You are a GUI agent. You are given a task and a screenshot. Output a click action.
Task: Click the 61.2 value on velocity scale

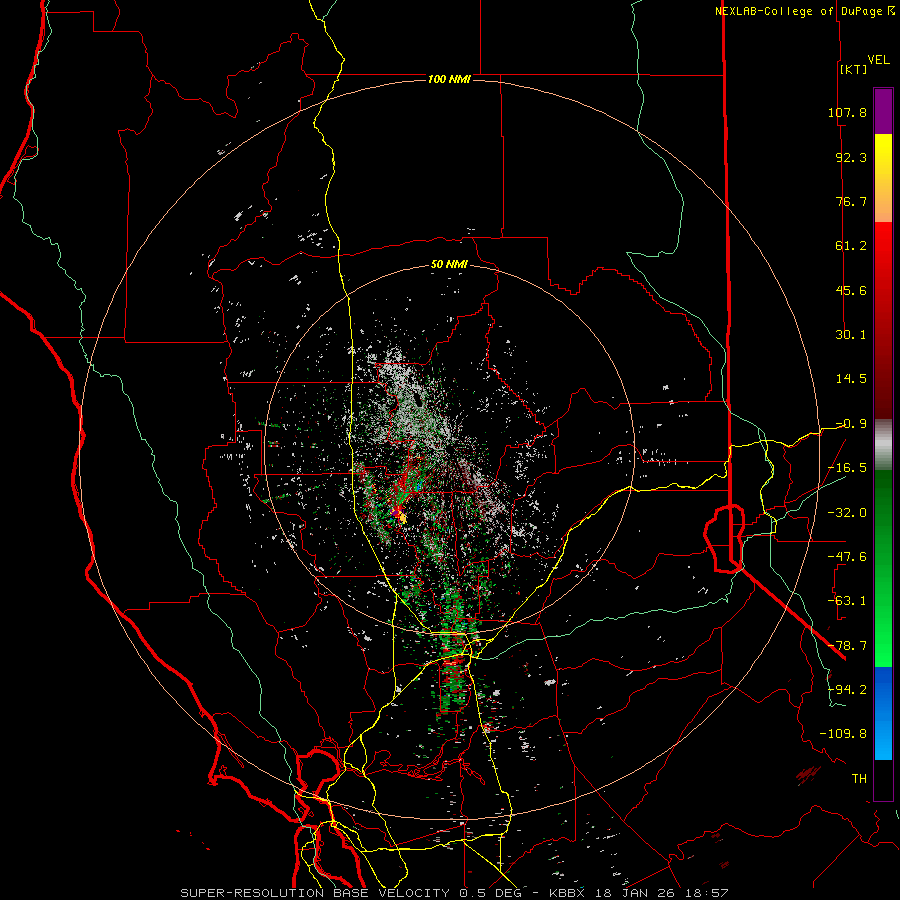(851, 246)
